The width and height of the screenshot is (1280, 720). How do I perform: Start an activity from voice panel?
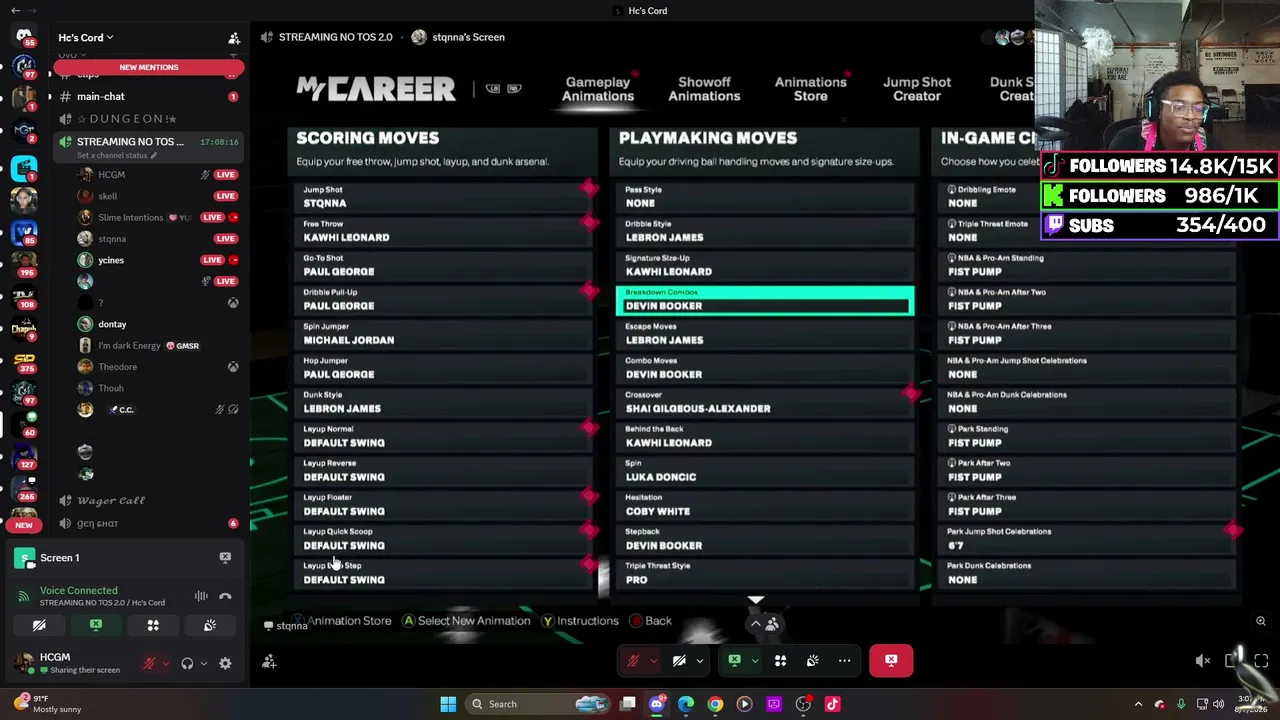153,625
